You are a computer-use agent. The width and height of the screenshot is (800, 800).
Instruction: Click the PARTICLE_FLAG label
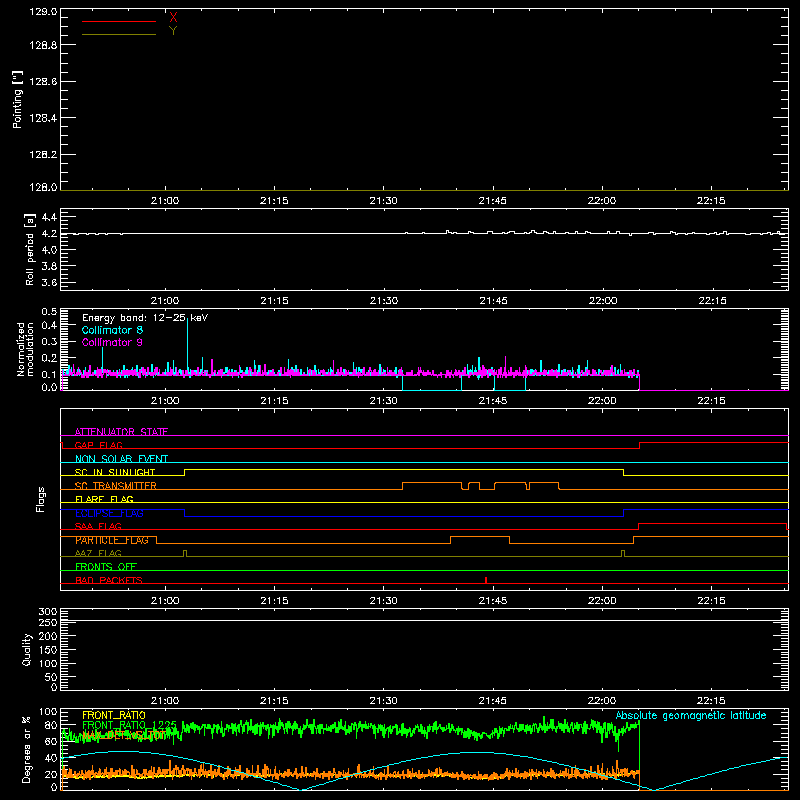[112, 540]
